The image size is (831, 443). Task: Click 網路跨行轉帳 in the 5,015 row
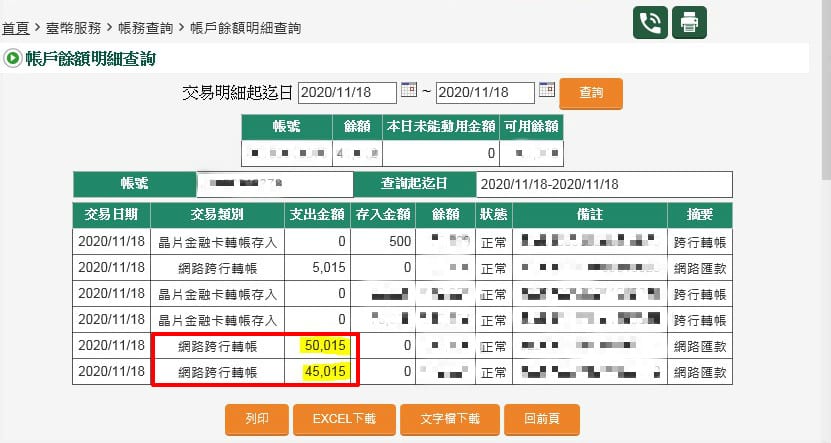click(x=217, y=268)
